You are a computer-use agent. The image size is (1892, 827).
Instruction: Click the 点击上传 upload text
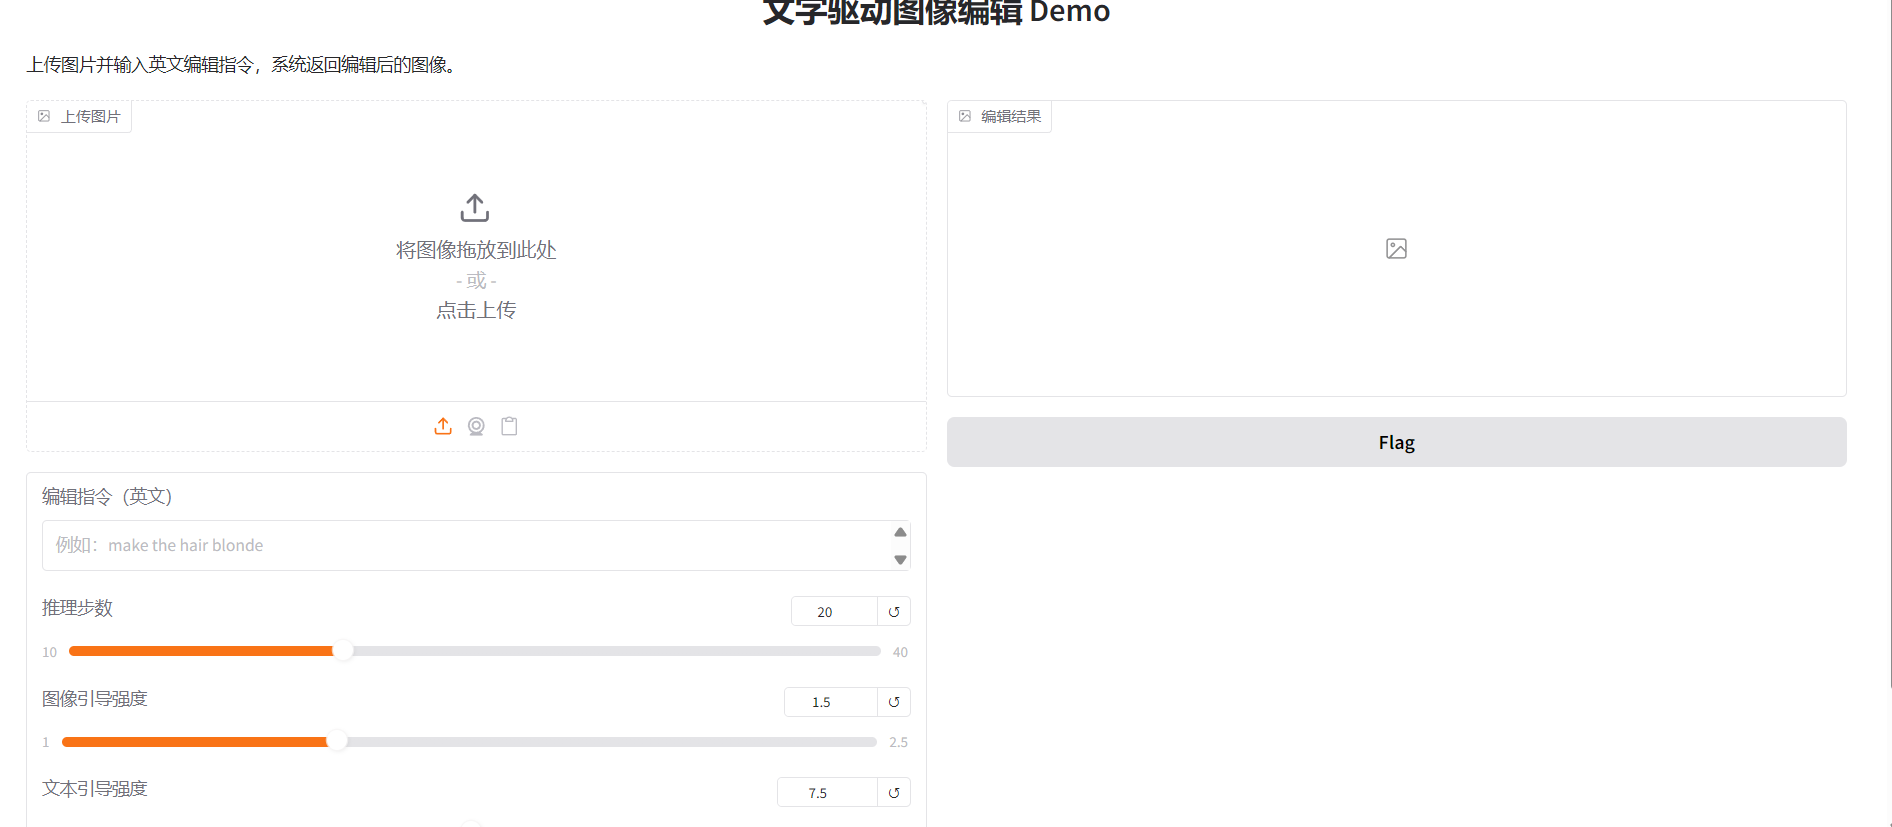click(476, 310)
